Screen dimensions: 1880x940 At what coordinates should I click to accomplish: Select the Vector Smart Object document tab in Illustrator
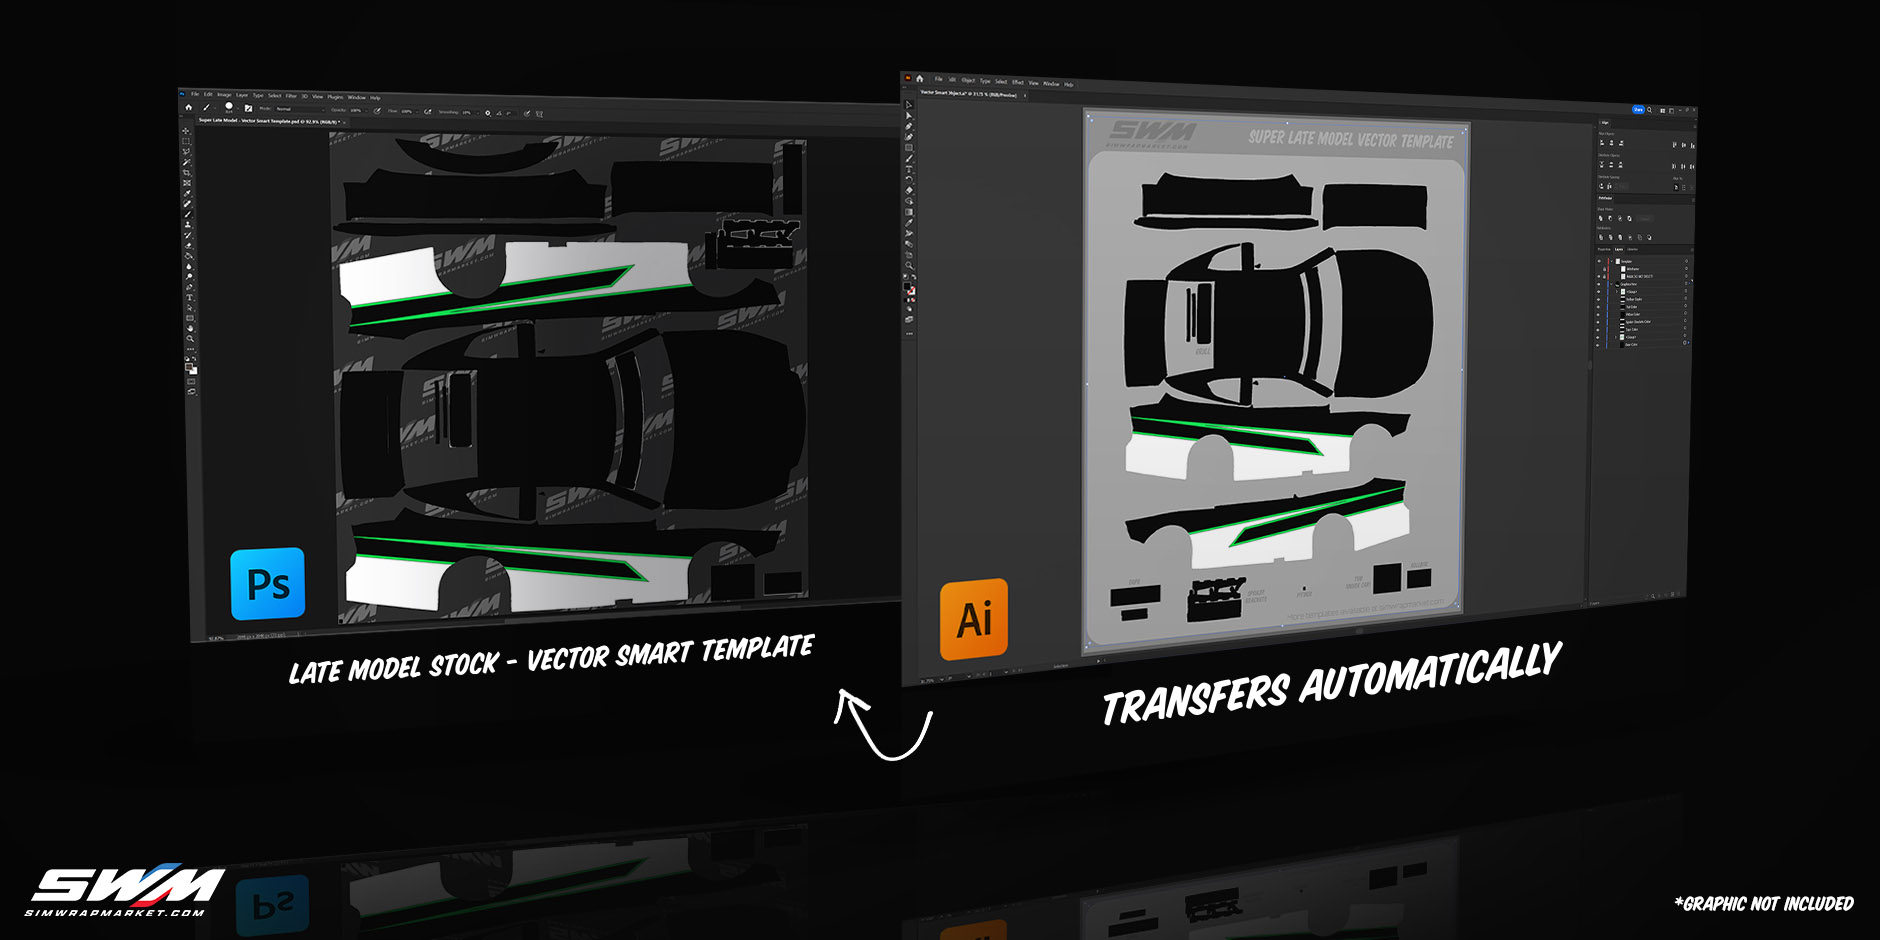[968, 95]
